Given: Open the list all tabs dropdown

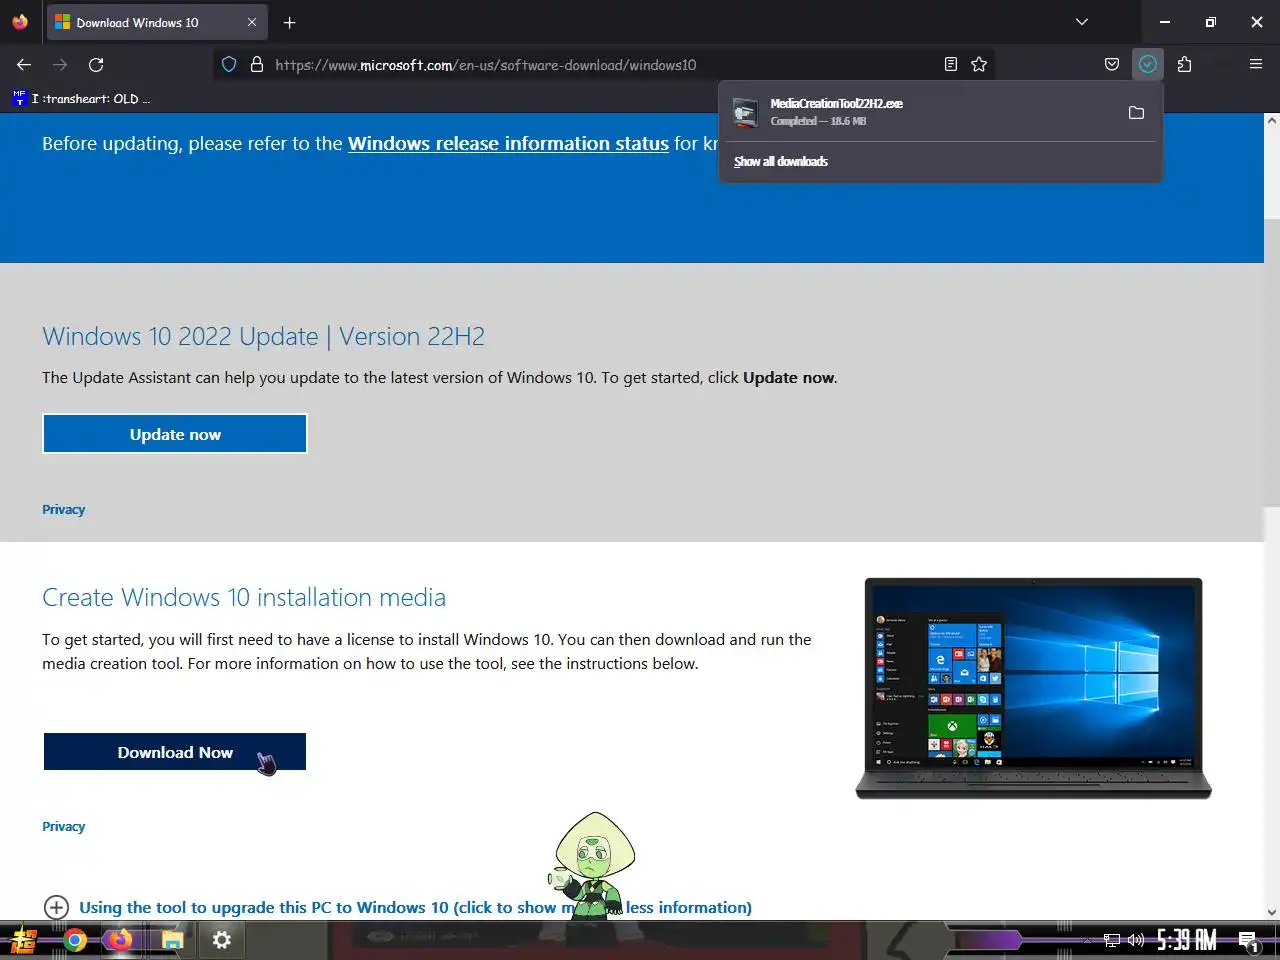Looking at the screenshot, I should [x=1081, y=22].
